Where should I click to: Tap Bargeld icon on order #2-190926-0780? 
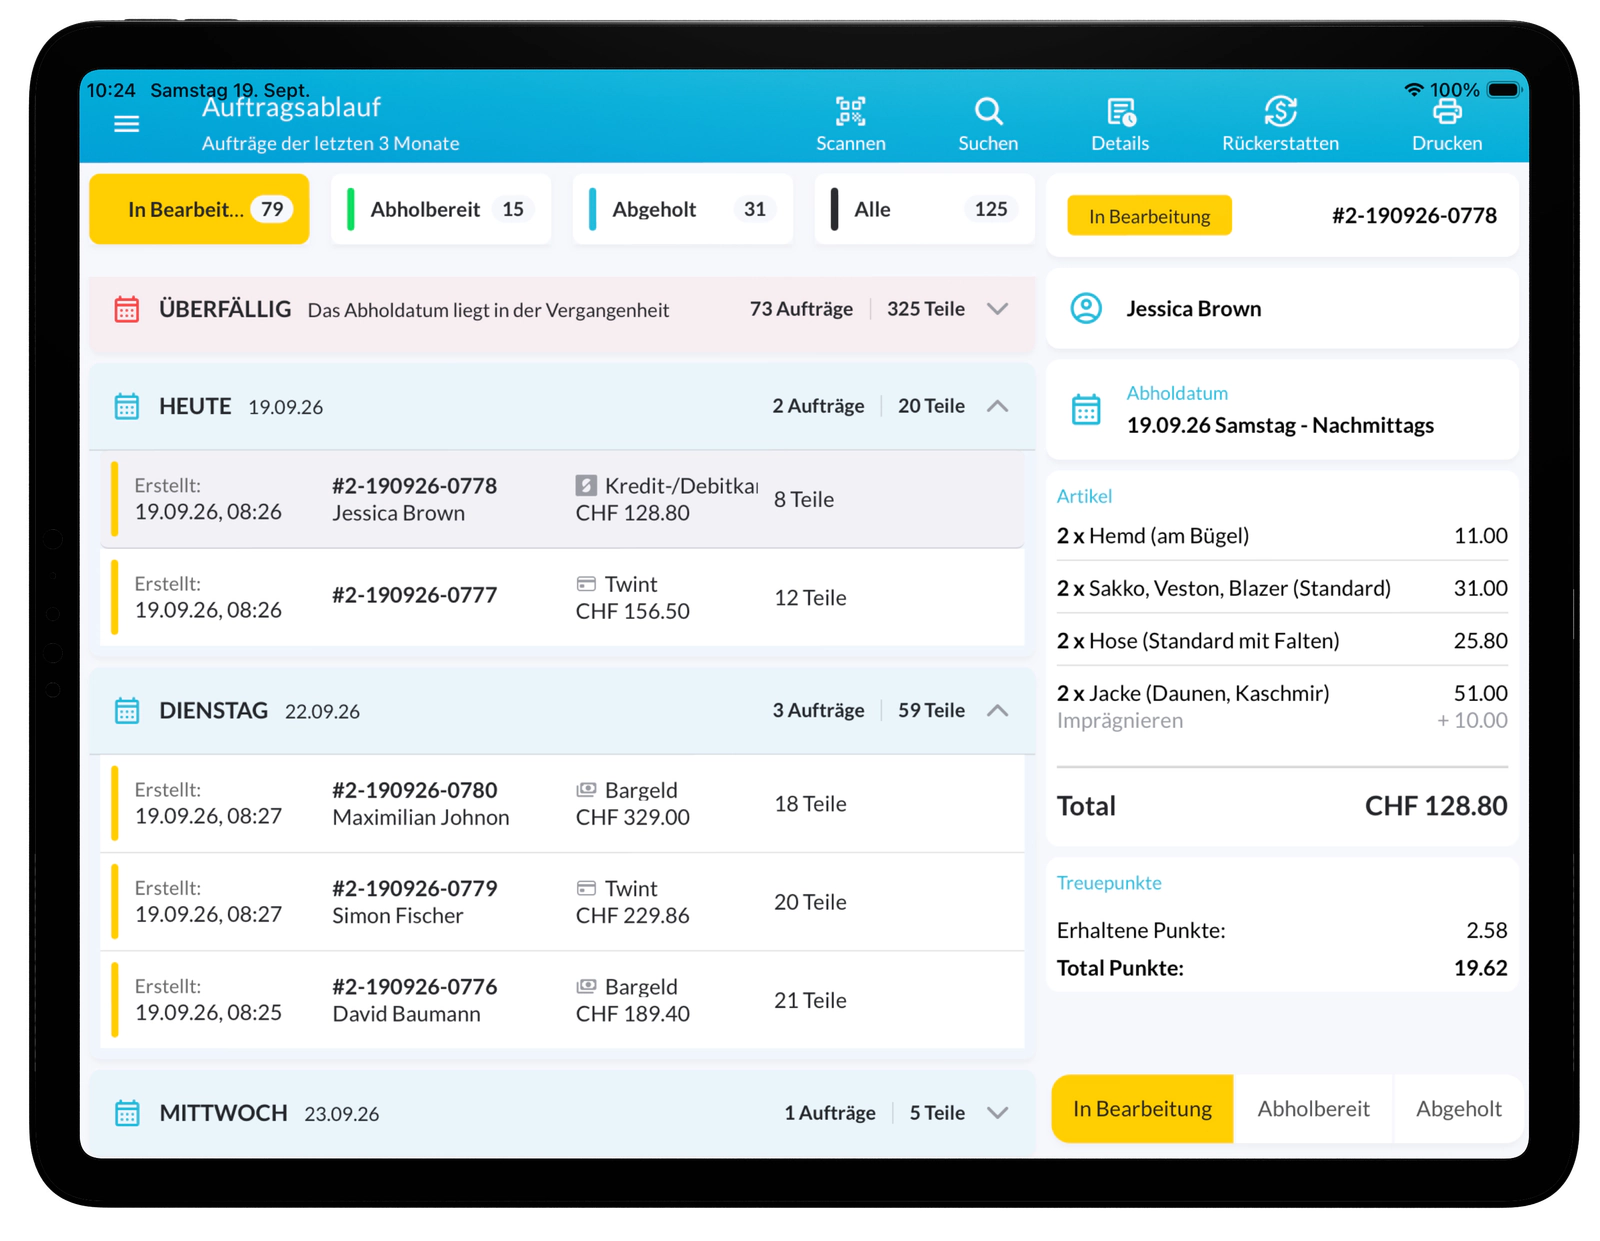pyautogui.click(x=586, y=790)
